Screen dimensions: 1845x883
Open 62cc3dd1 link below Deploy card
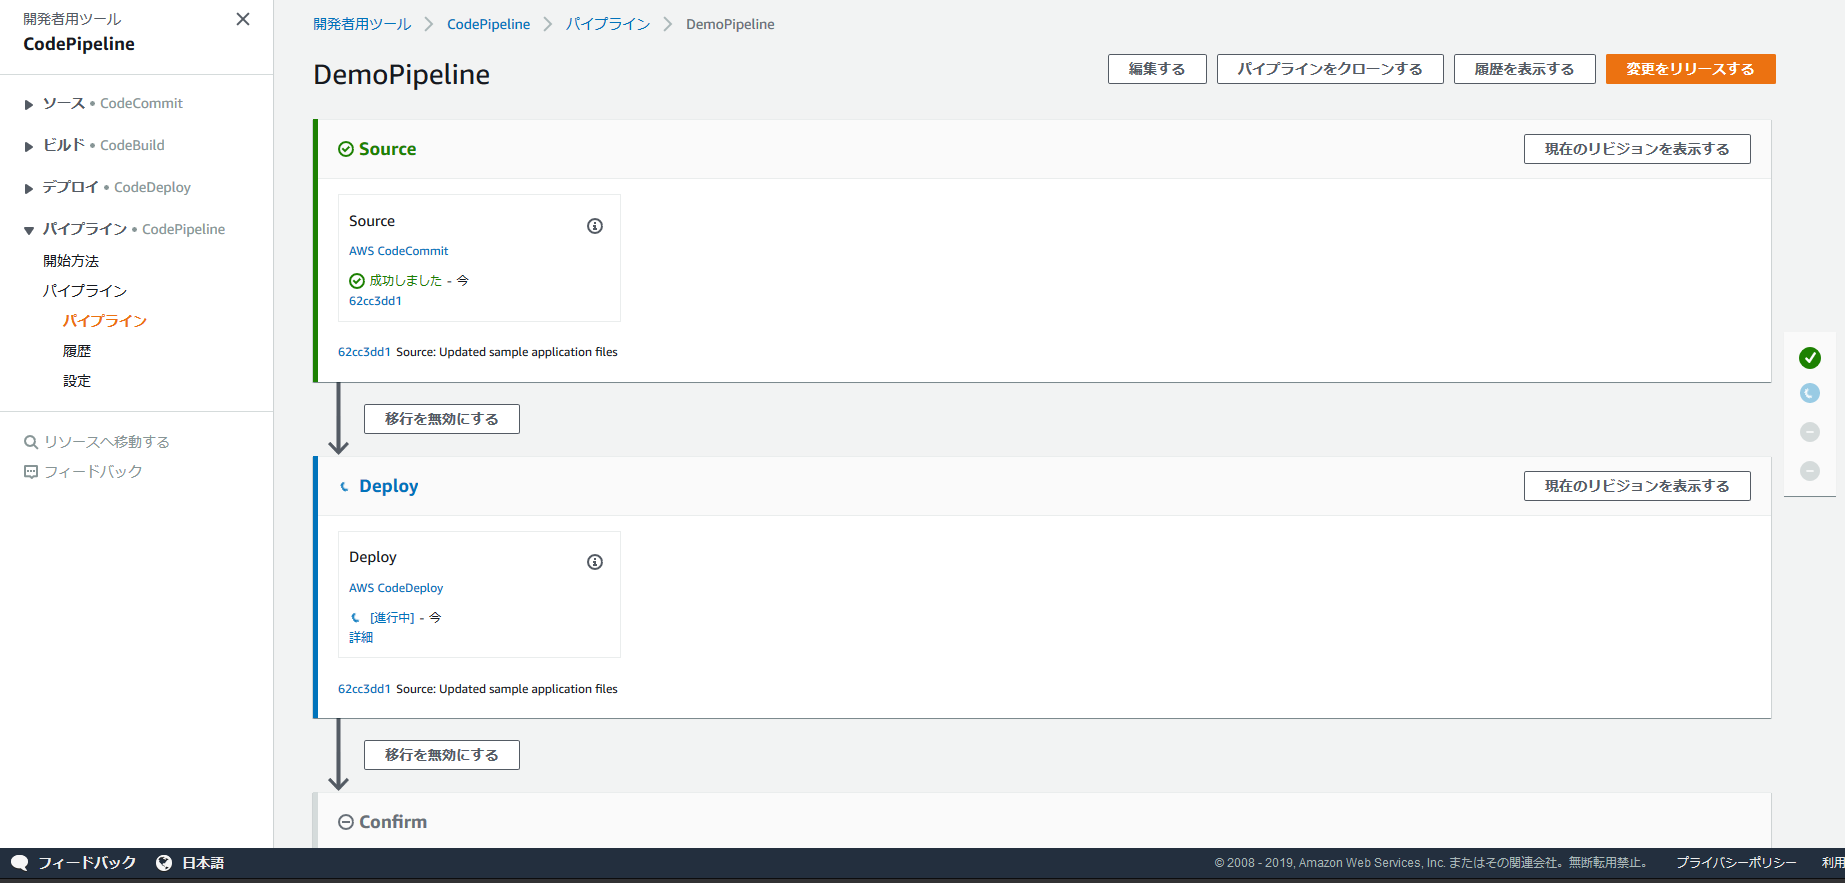tap(364, 689)
